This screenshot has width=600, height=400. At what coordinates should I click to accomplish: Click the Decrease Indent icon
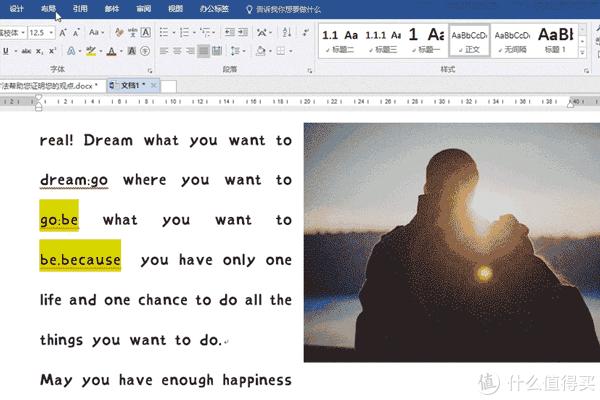(x=230, y=33)
